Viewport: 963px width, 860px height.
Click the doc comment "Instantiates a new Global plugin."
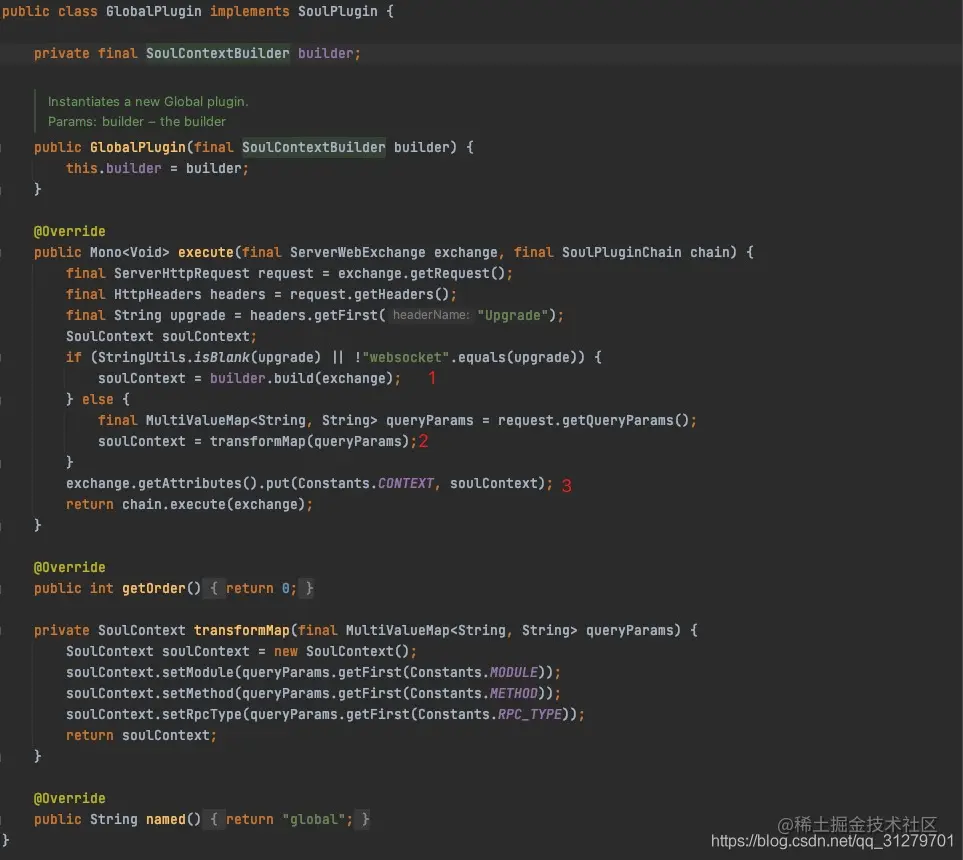tap(148, 101)
